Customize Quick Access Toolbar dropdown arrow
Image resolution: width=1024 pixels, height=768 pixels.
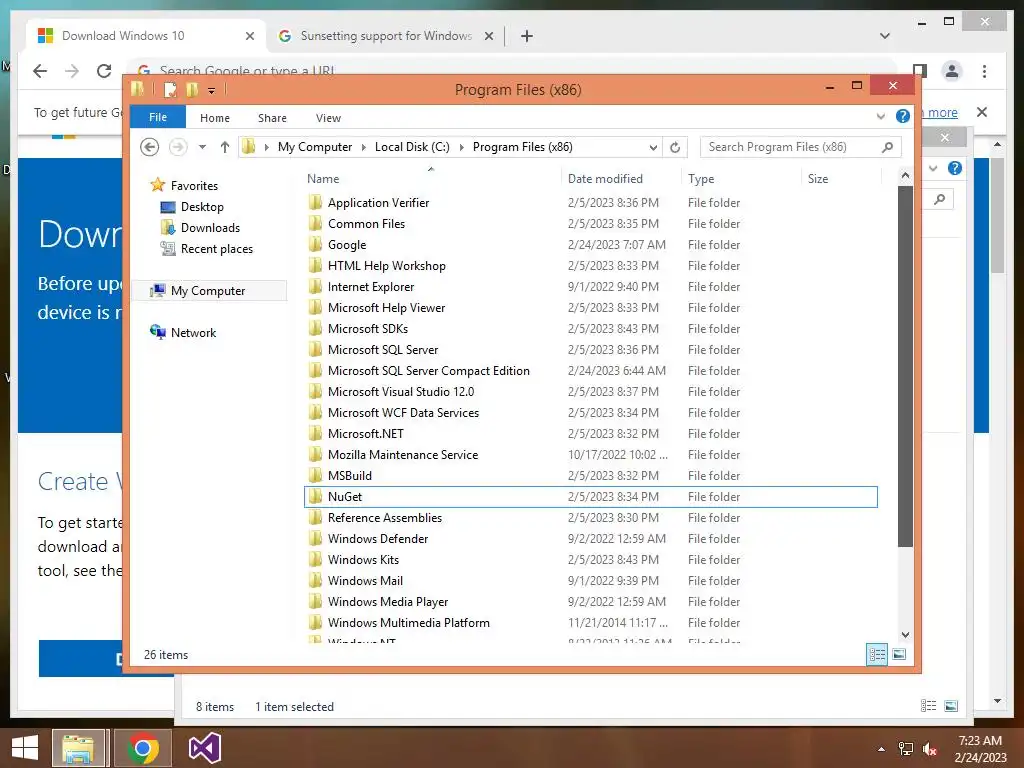(x=212, y=91)
